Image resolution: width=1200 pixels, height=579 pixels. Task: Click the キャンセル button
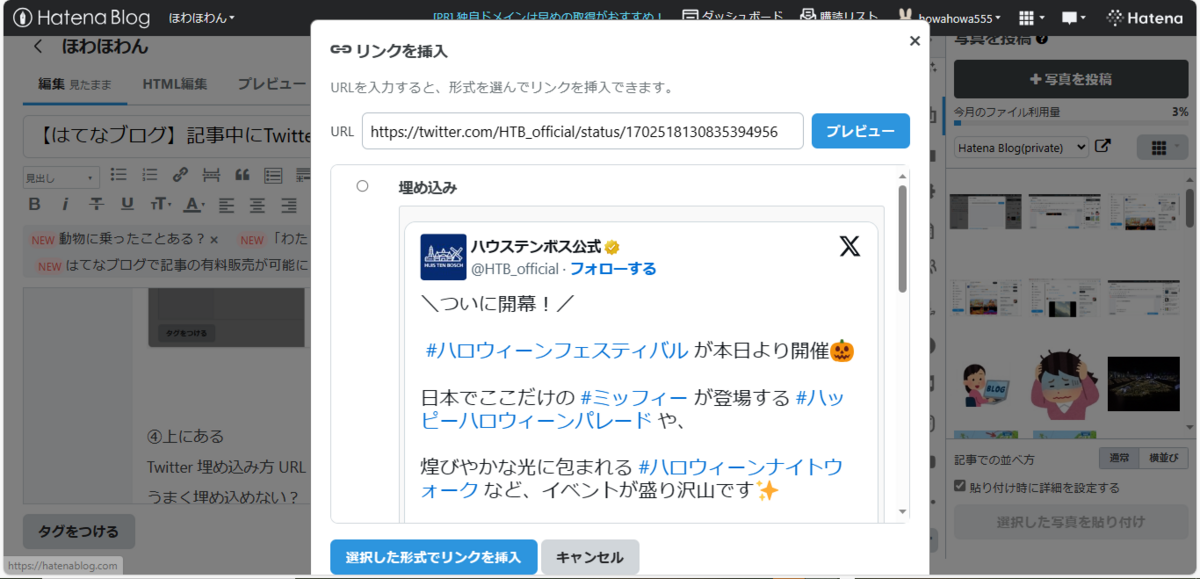pos(590,557)
